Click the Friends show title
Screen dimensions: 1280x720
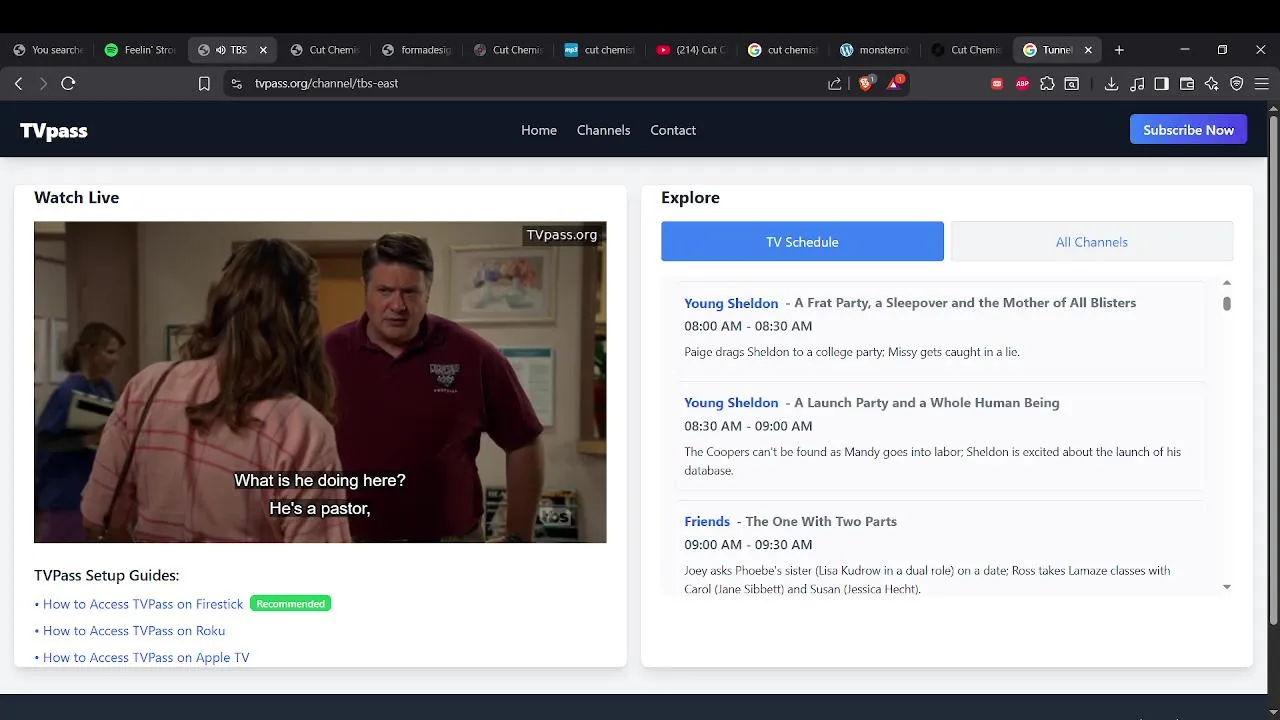point(707,522)
